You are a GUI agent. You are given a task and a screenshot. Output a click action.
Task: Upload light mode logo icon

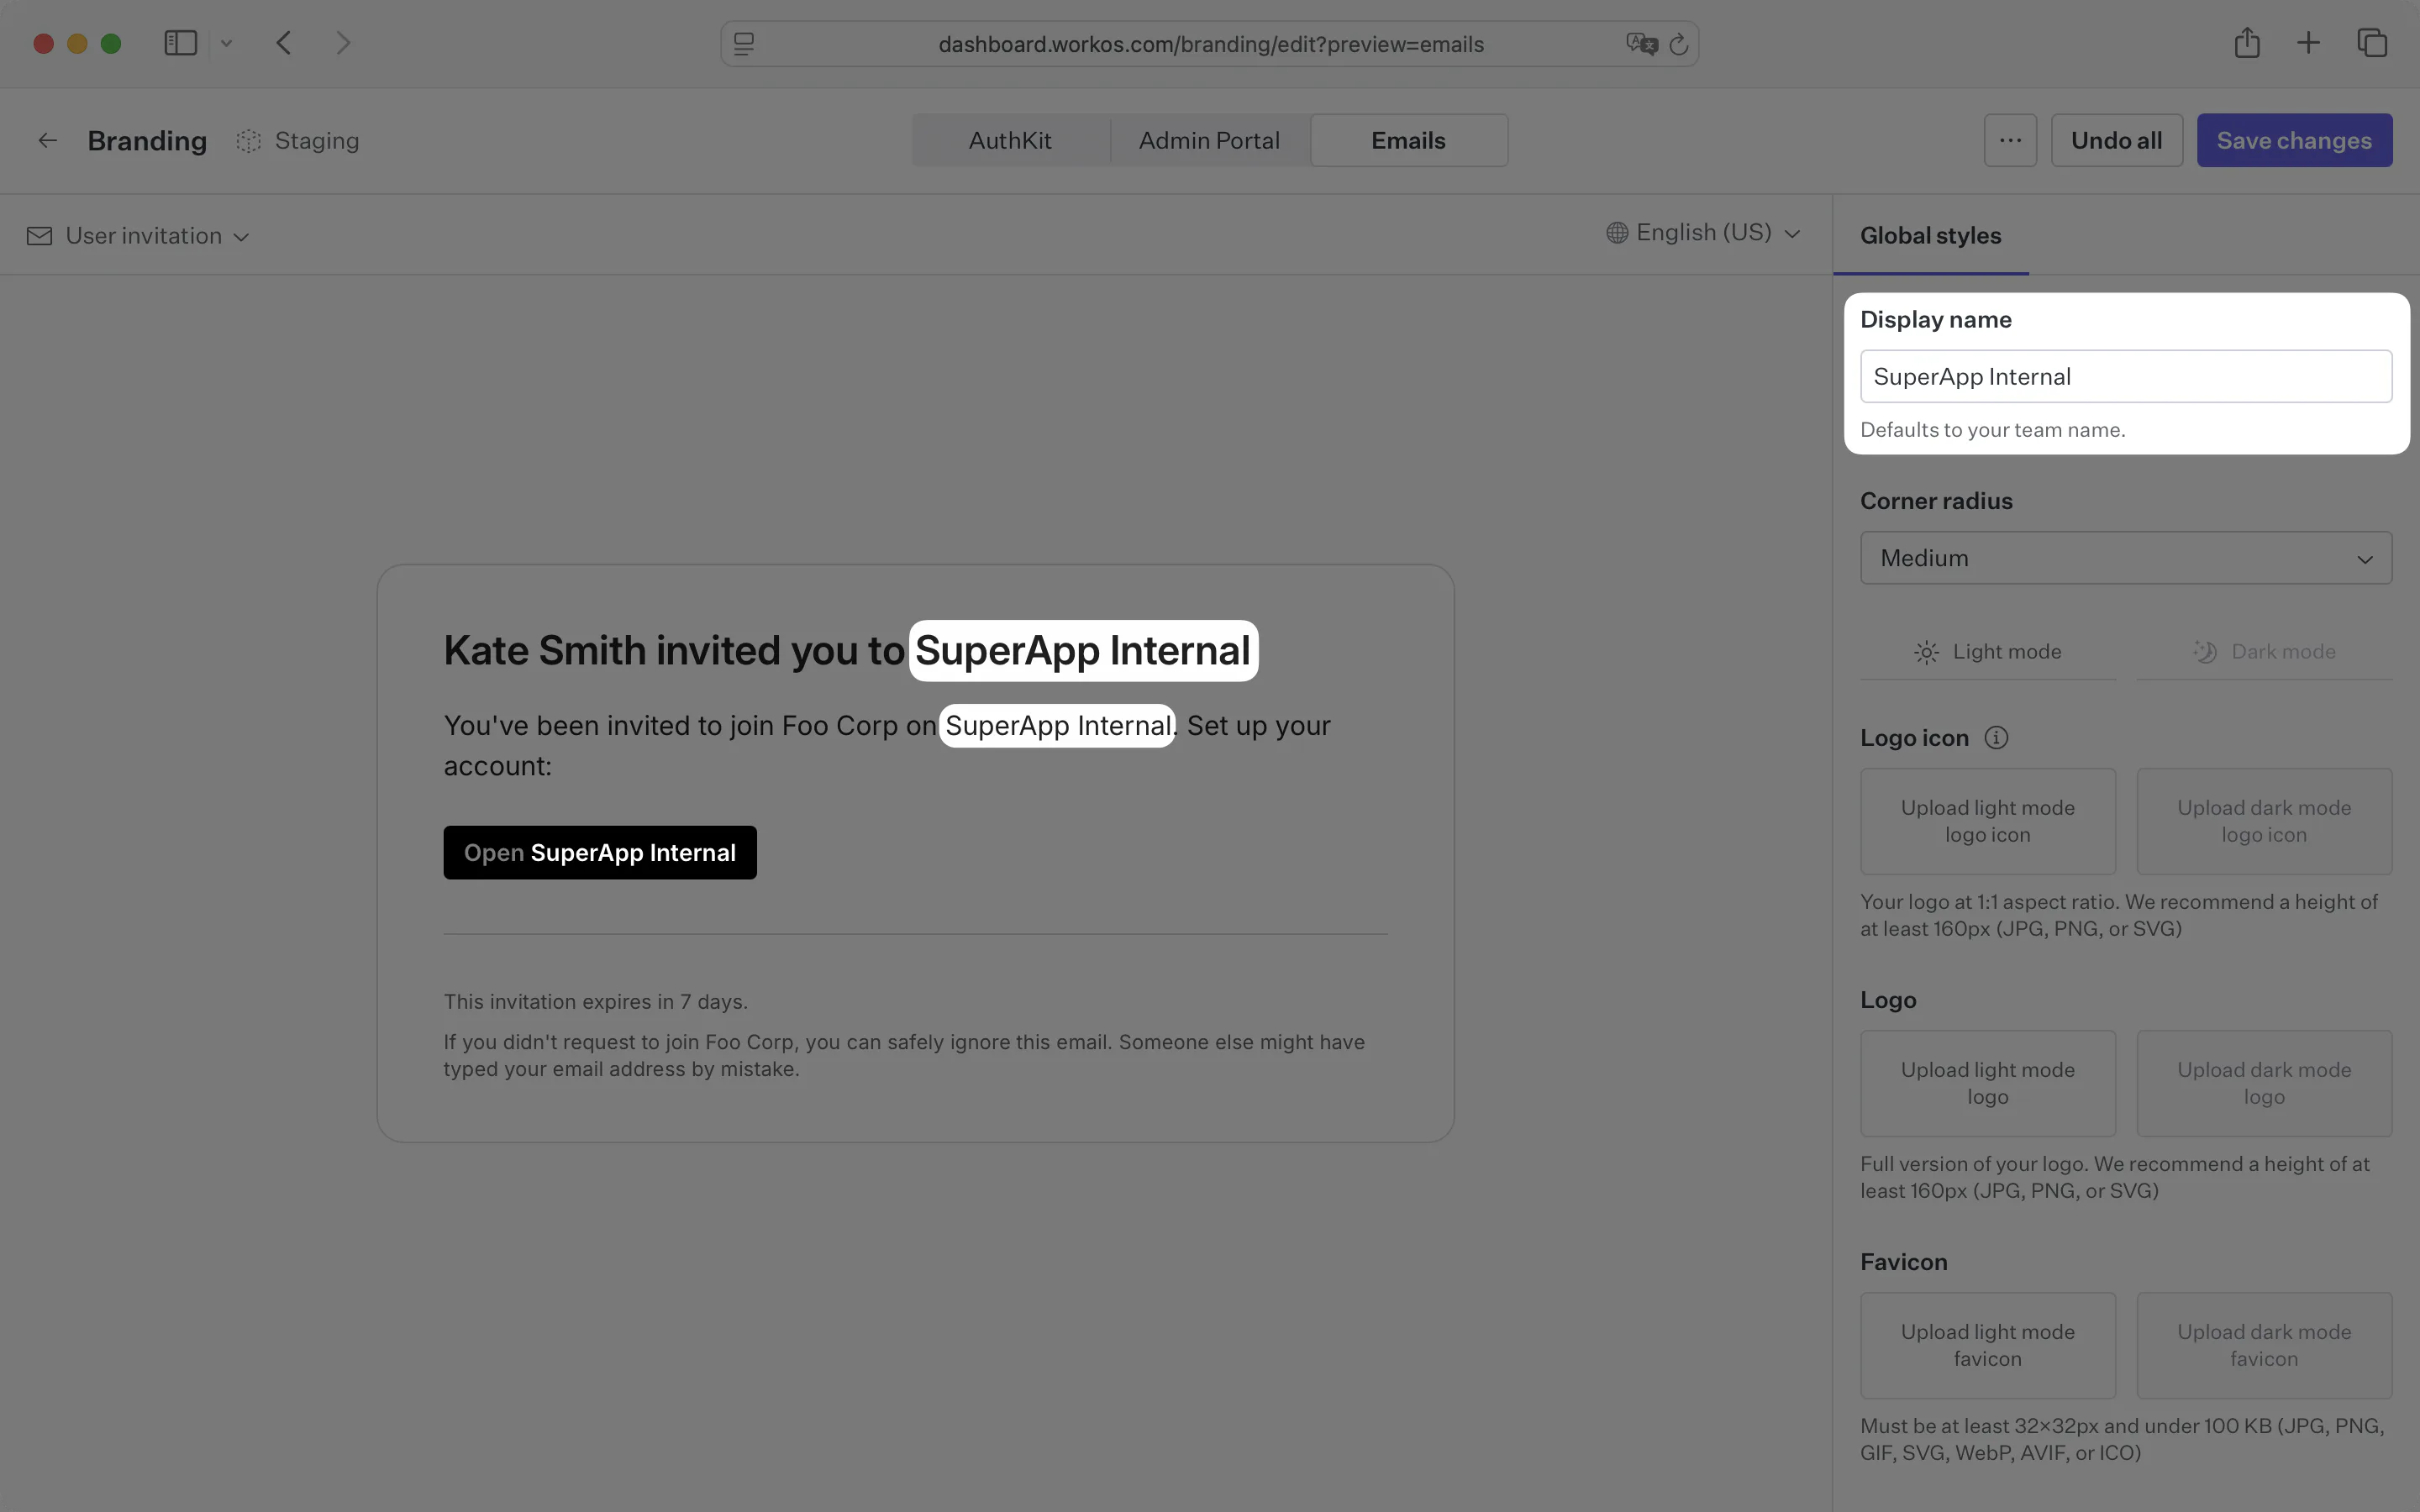point(1987,821)
